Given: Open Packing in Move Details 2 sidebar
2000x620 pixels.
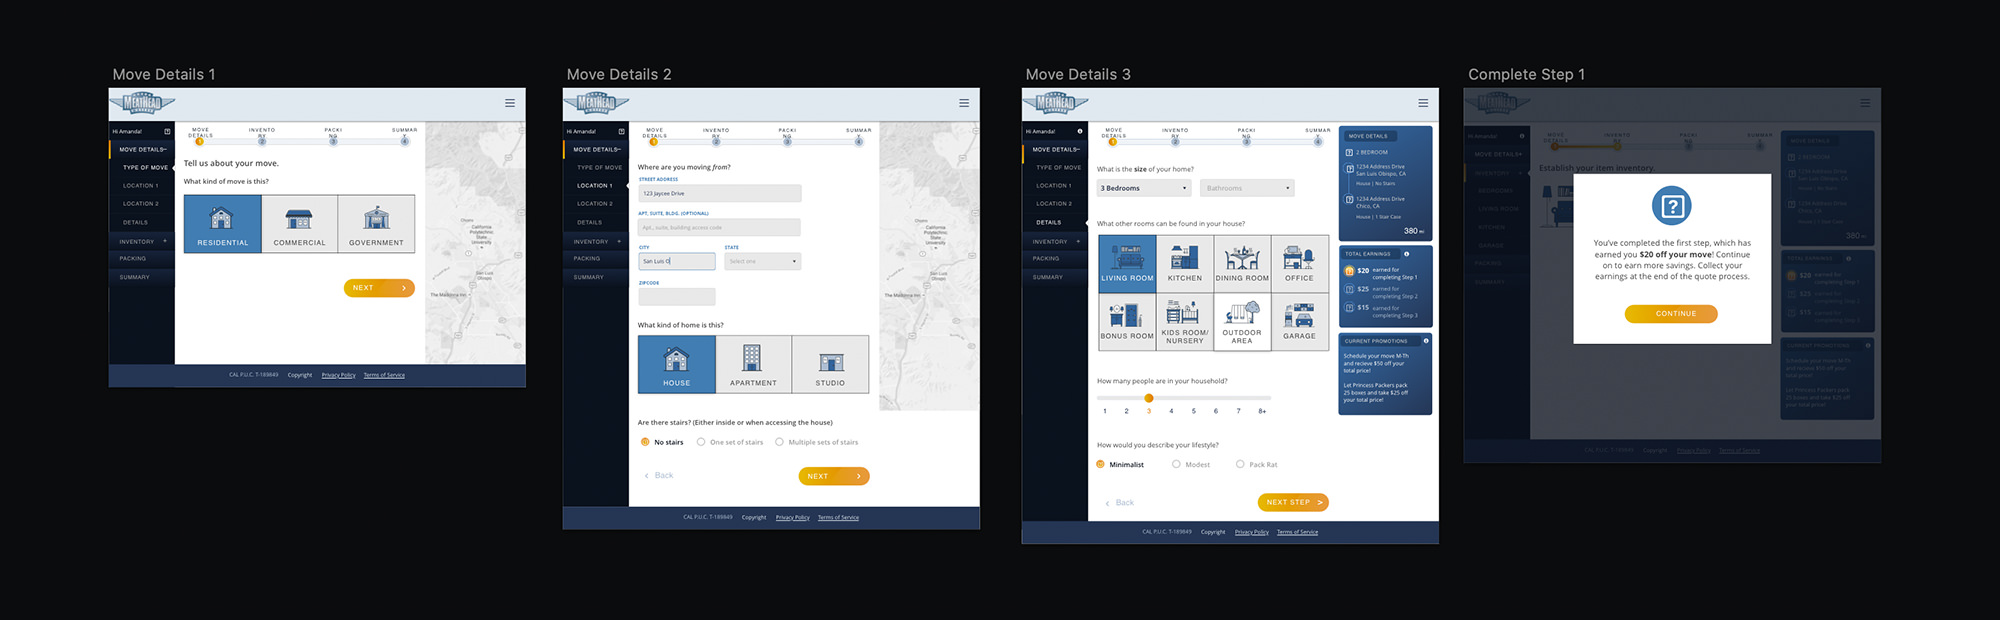Looking at the screenshot, I should point(587,258).
